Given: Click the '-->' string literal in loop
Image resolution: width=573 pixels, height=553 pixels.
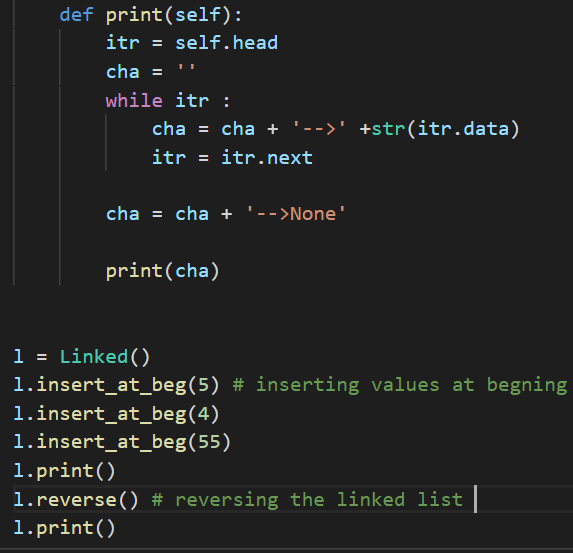Looking at the screenshot, I should tap(319, 129).
